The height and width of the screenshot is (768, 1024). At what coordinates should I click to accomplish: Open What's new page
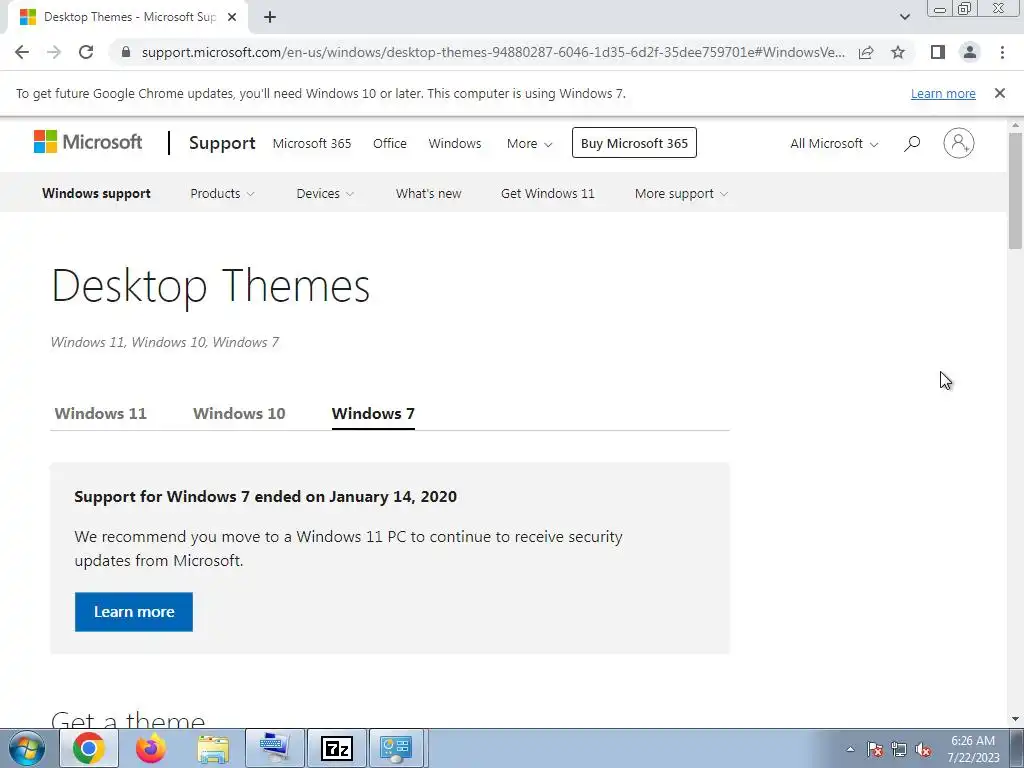pos(428,193)
